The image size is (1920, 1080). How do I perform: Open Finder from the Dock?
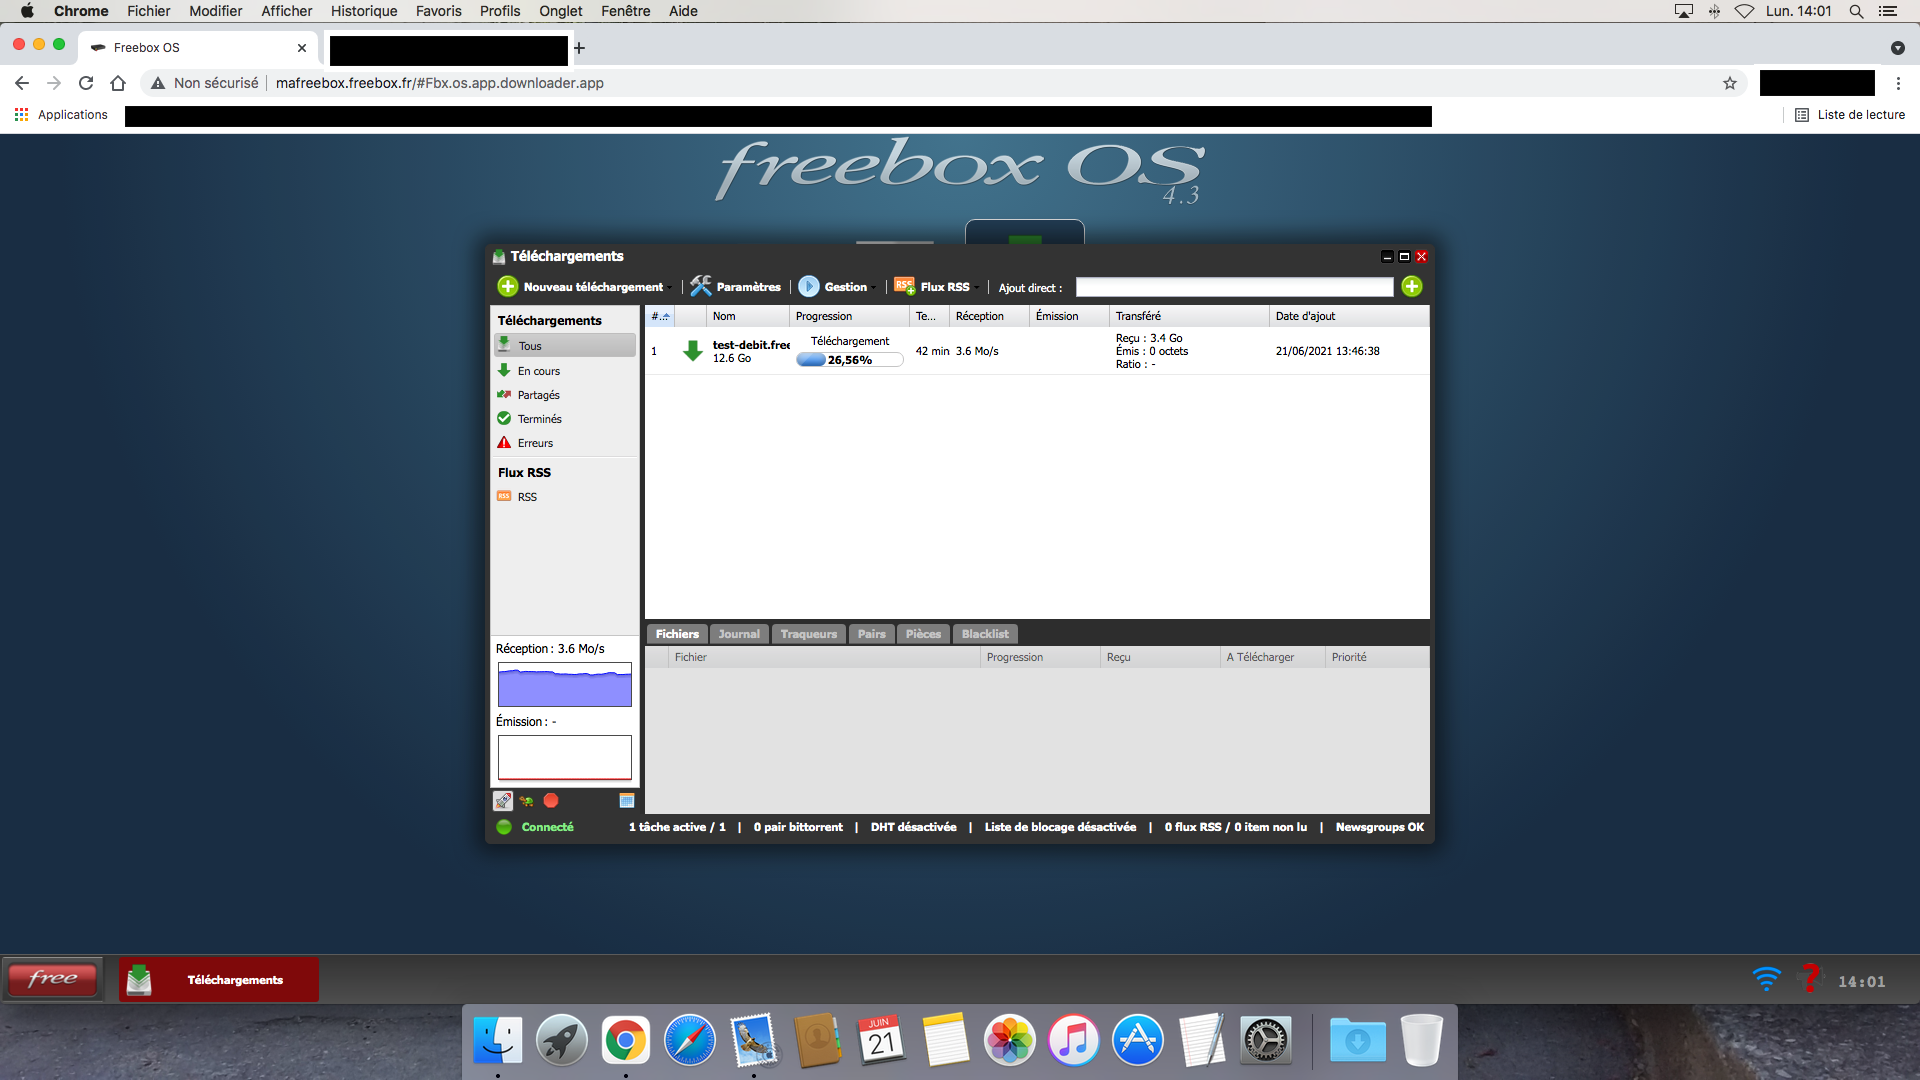tap(498, 1040)
